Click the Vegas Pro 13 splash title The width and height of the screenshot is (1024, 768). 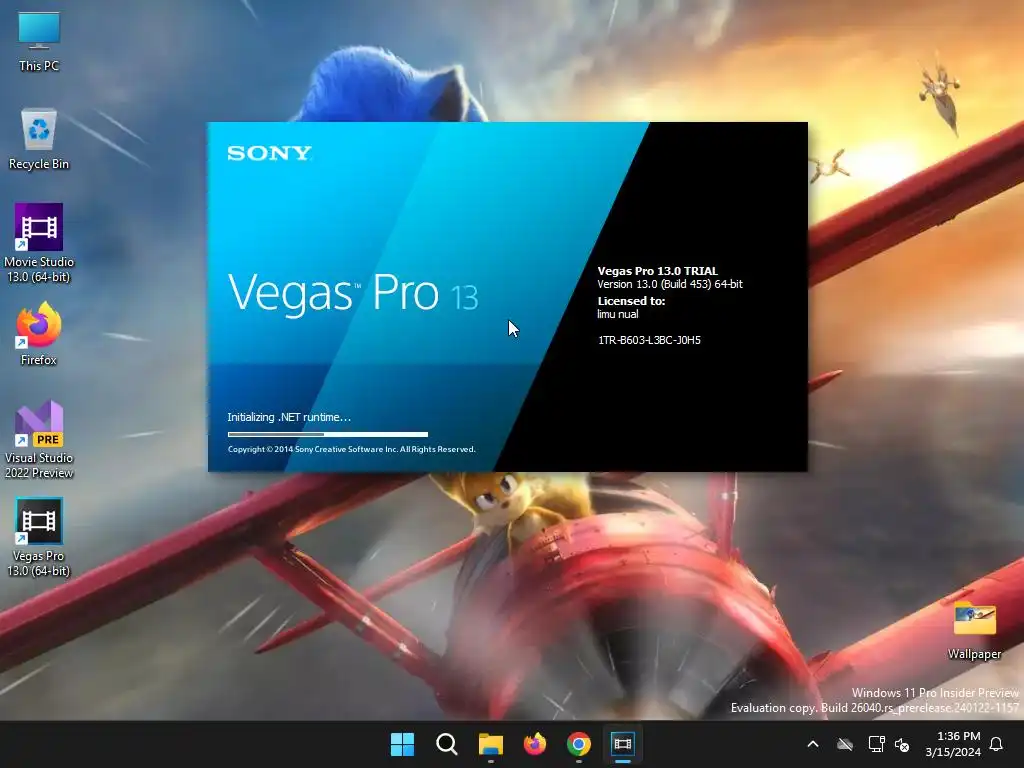point(353,293)
